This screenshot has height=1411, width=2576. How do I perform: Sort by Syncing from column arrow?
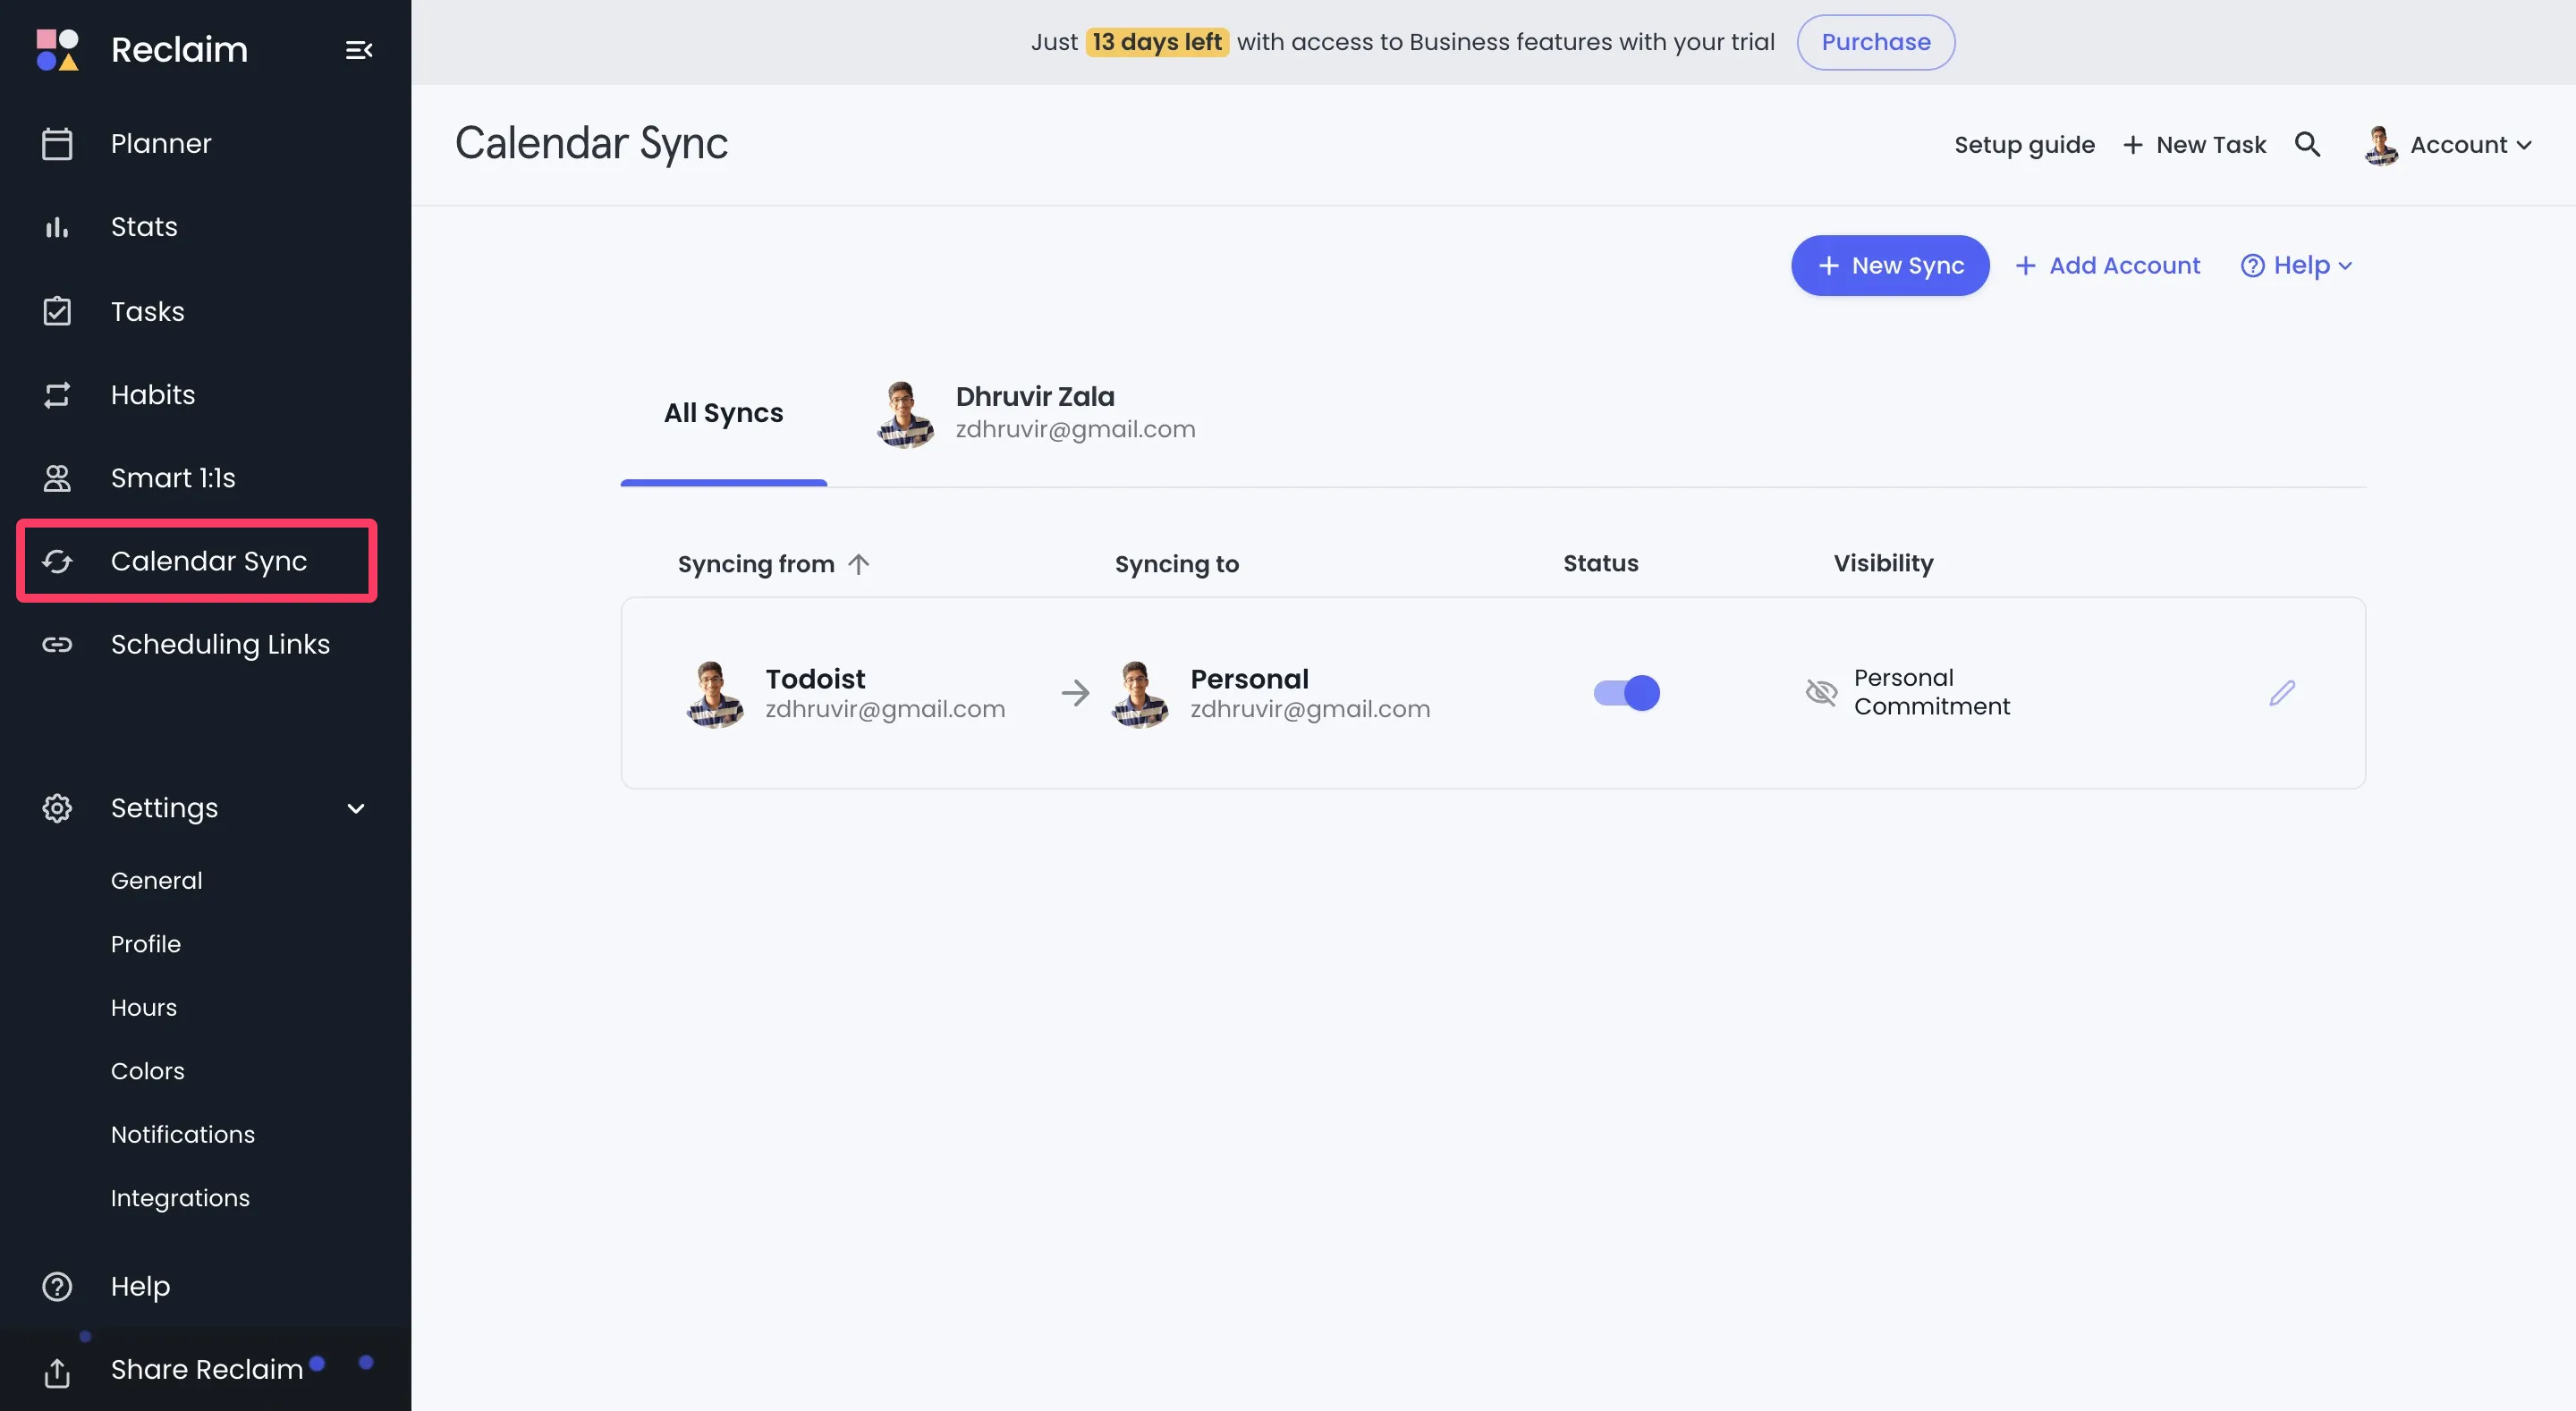pyautogui.click(x=858, y=564)
